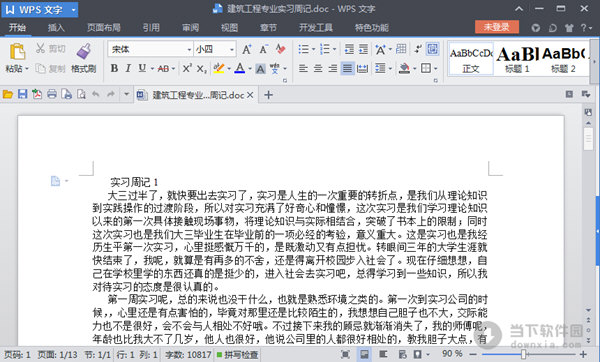
Task: Adjust the zoom slider handle
Action: coord(524,355)
